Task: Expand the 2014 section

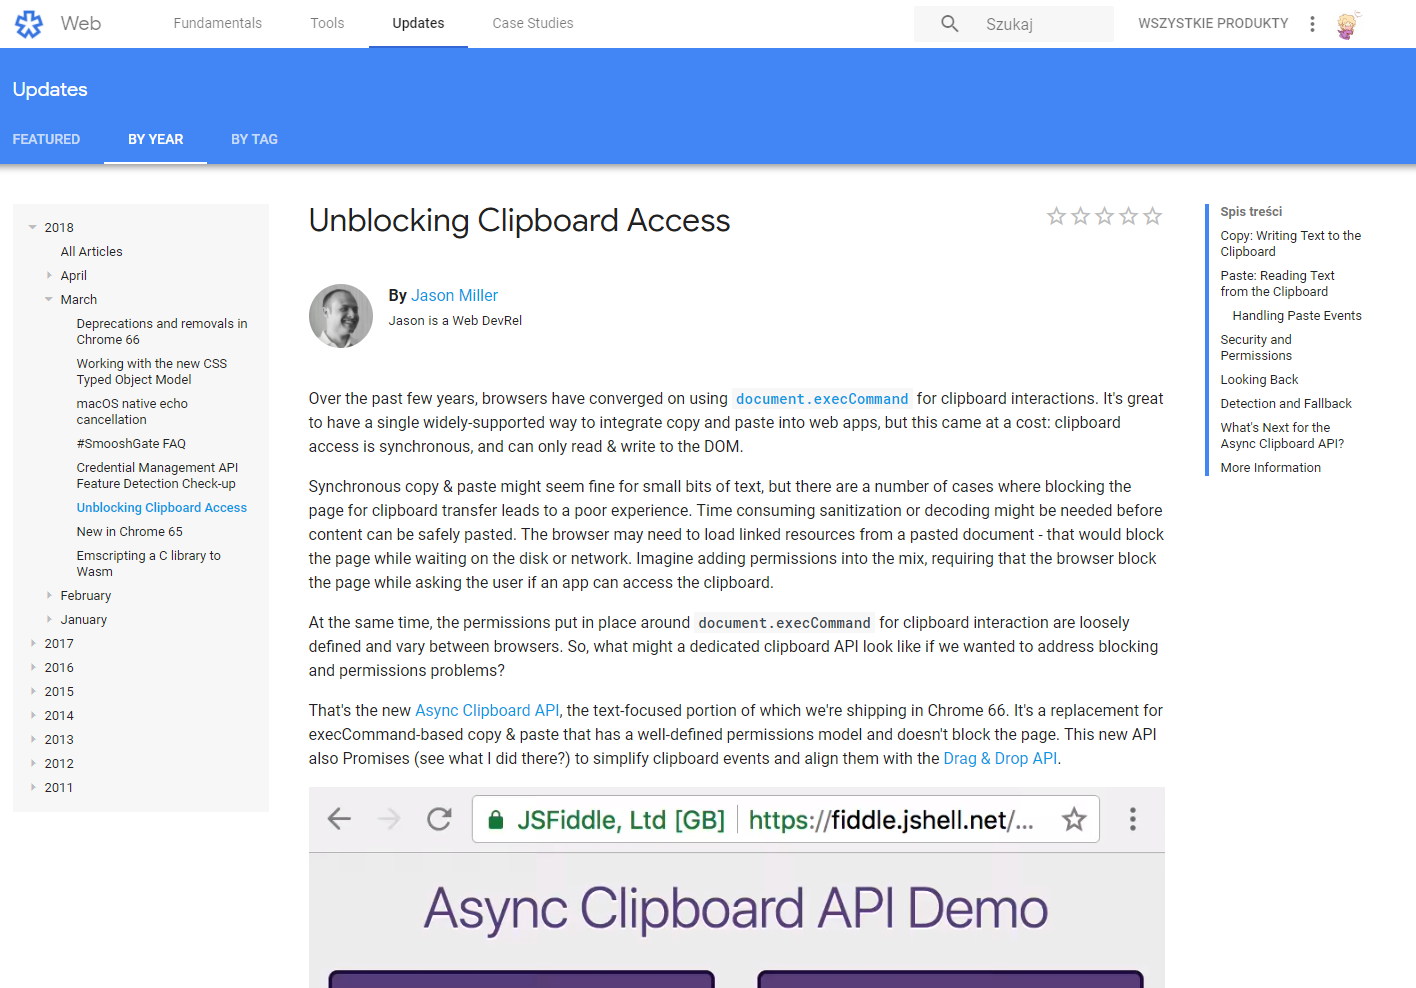Action: (x=33, y=715)
